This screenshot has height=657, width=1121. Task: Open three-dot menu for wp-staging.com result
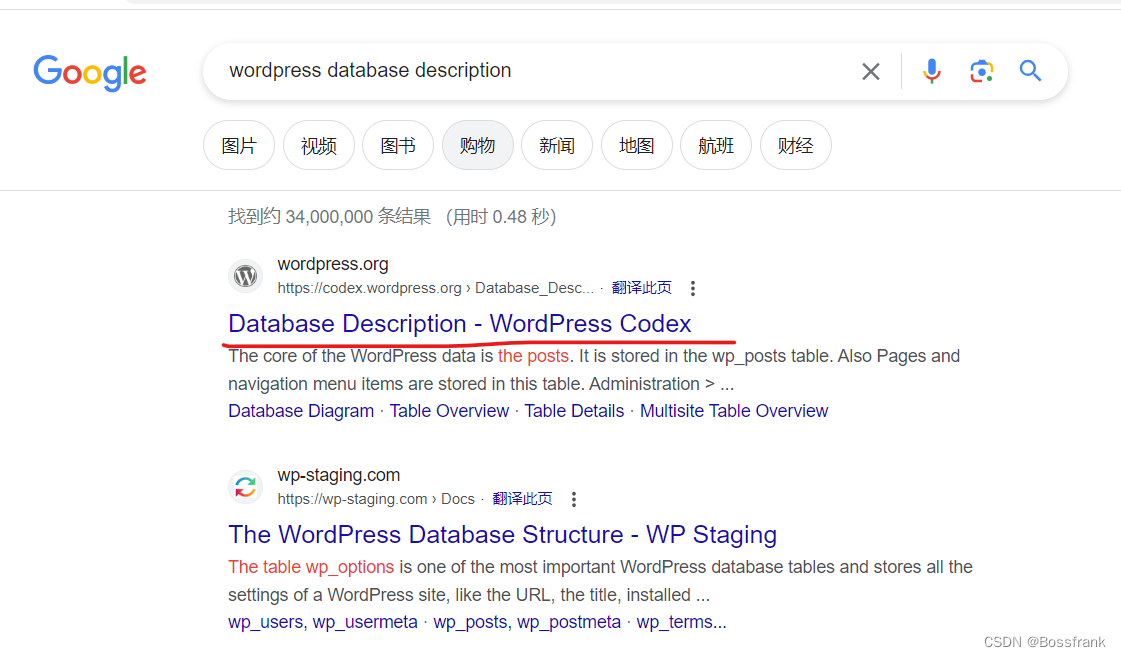point(573,499)
